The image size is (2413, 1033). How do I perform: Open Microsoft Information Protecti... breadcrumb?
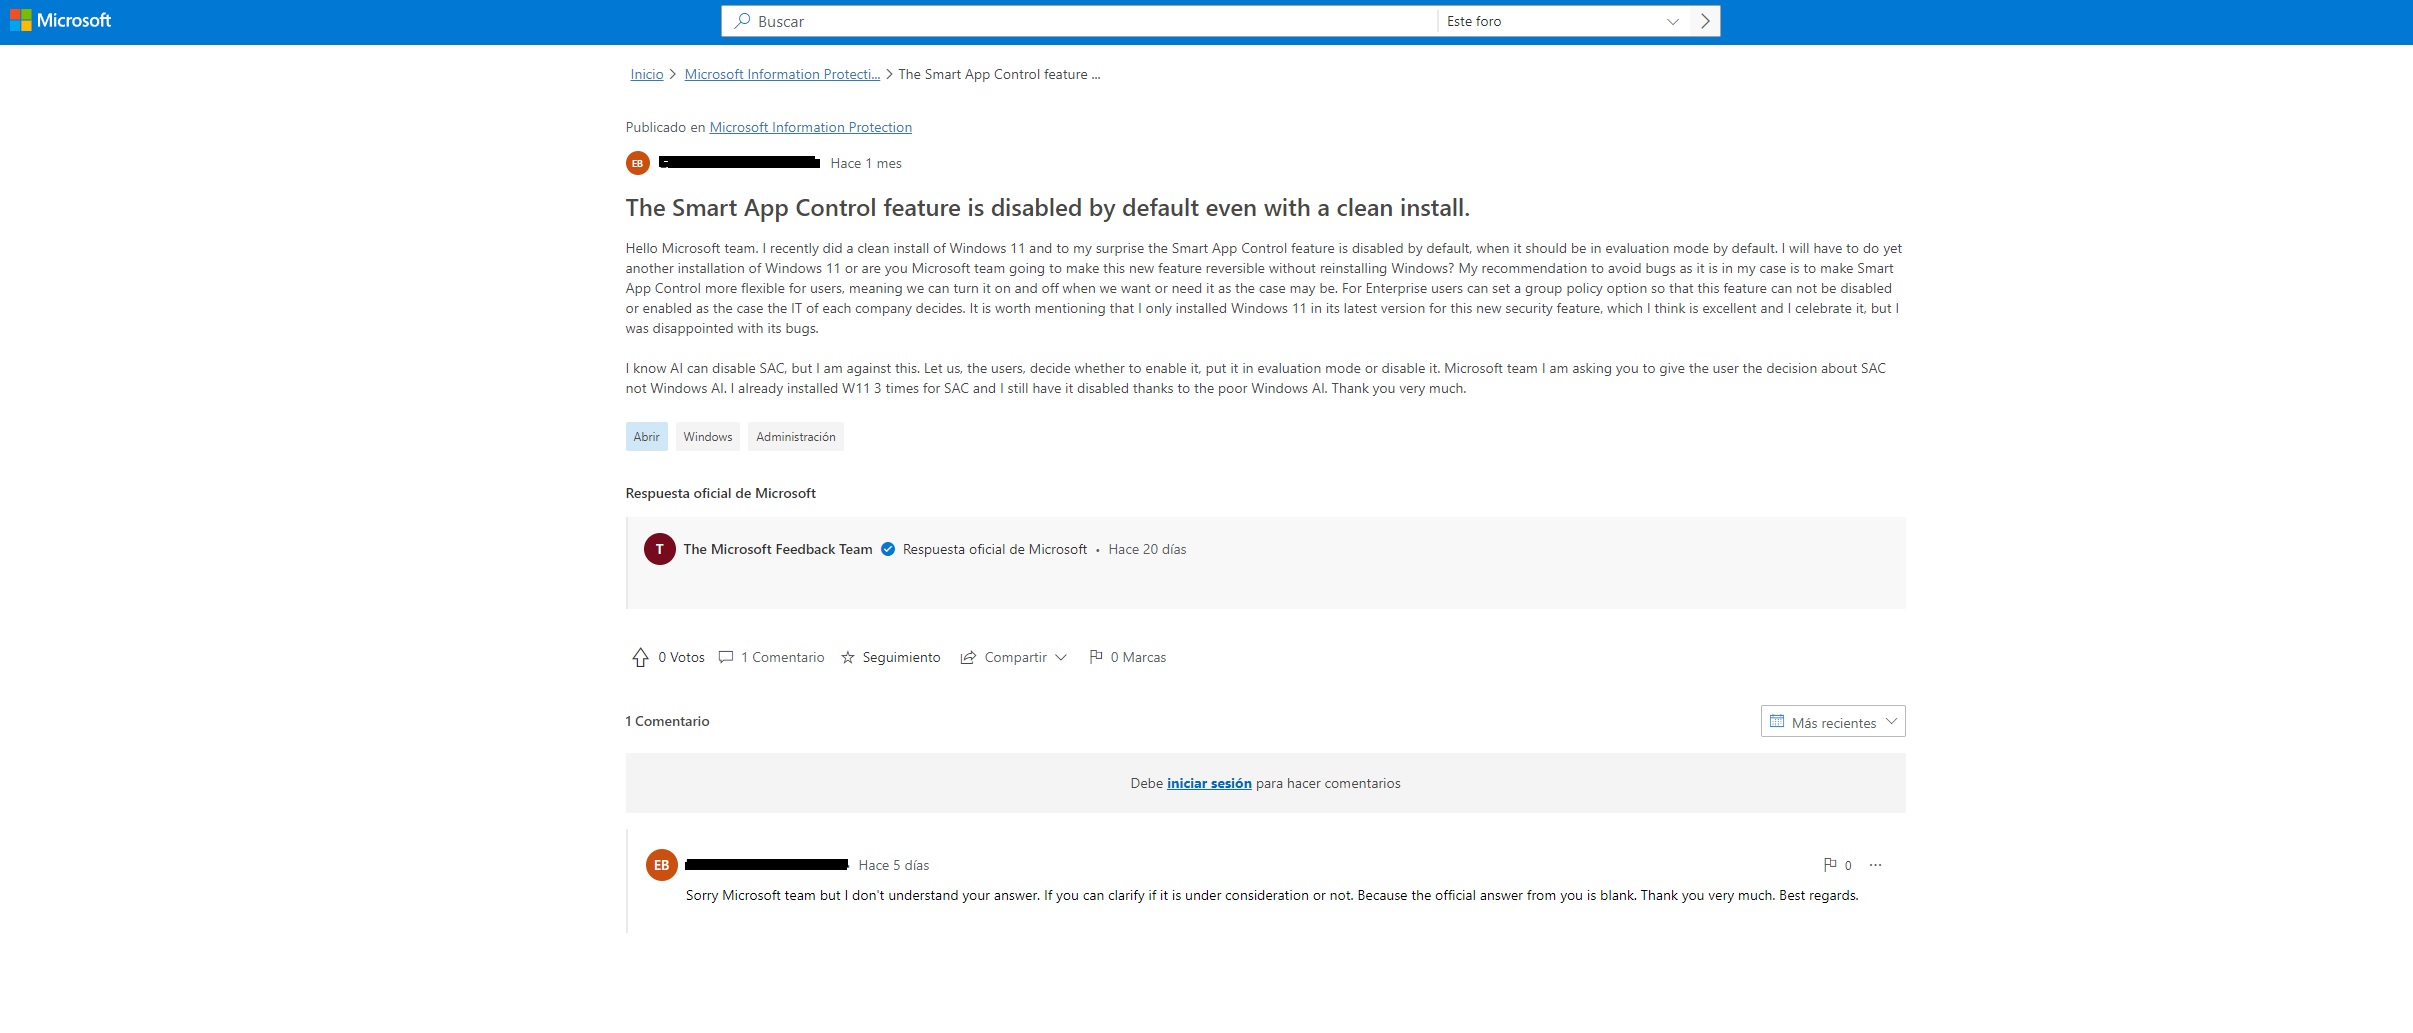tap(782, 74)
